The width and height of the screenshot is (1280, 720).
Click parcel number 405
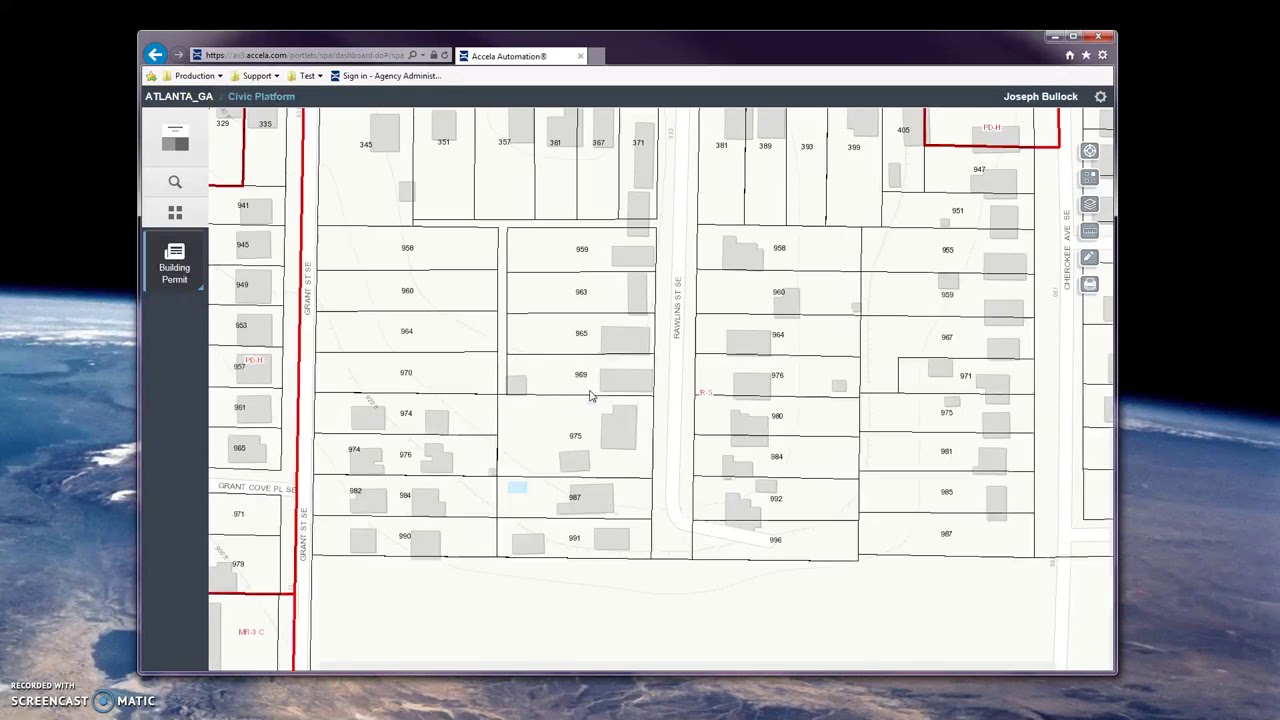tap(904, 131)
